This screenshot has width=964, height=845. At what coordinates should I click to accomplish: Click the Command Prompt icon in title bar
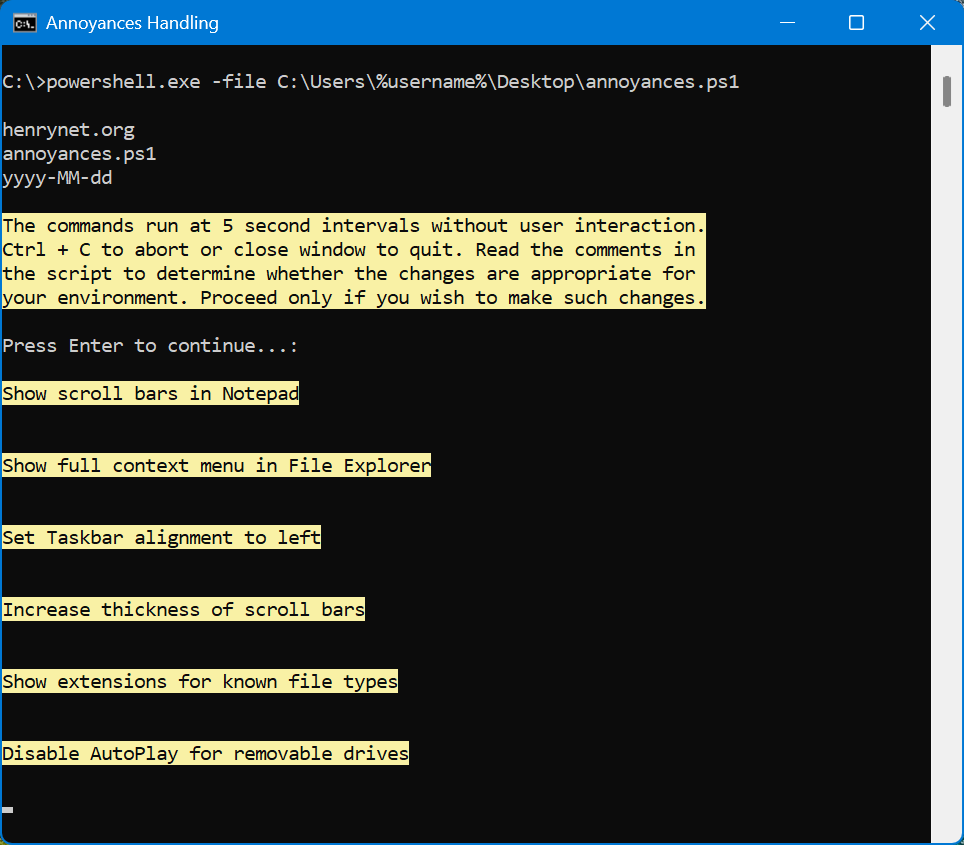(x=25, y=23)
